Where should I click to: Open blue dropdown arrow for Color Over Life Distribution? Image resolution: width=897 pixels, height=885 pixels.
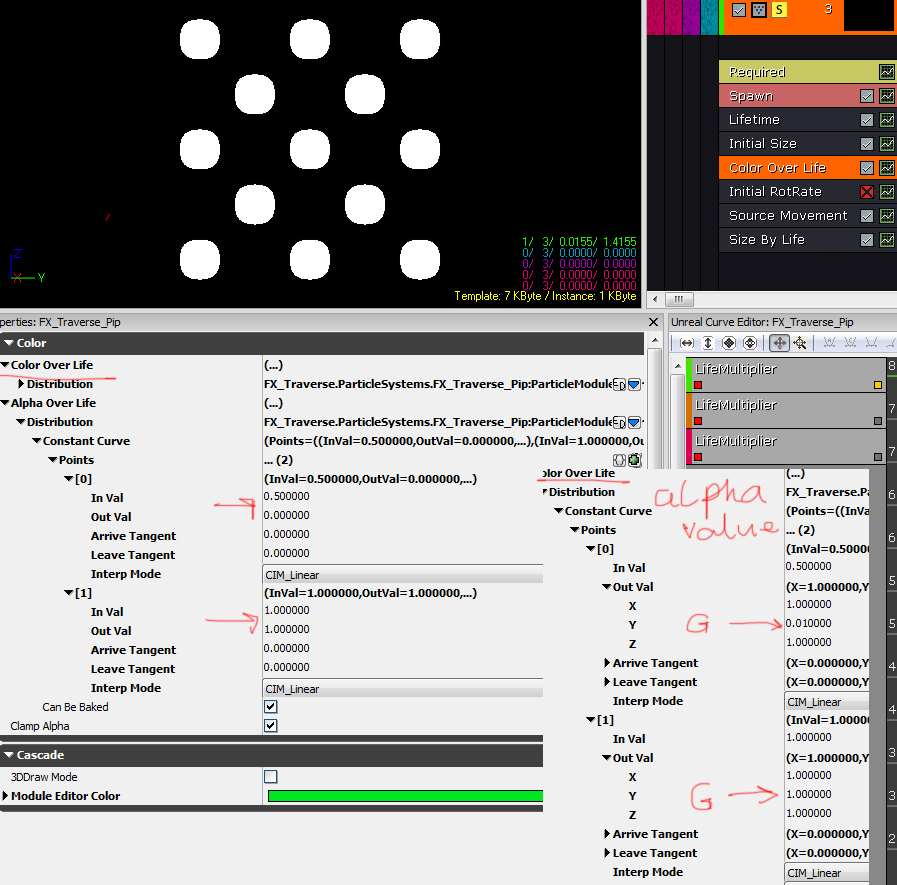(x=634, y=384)
